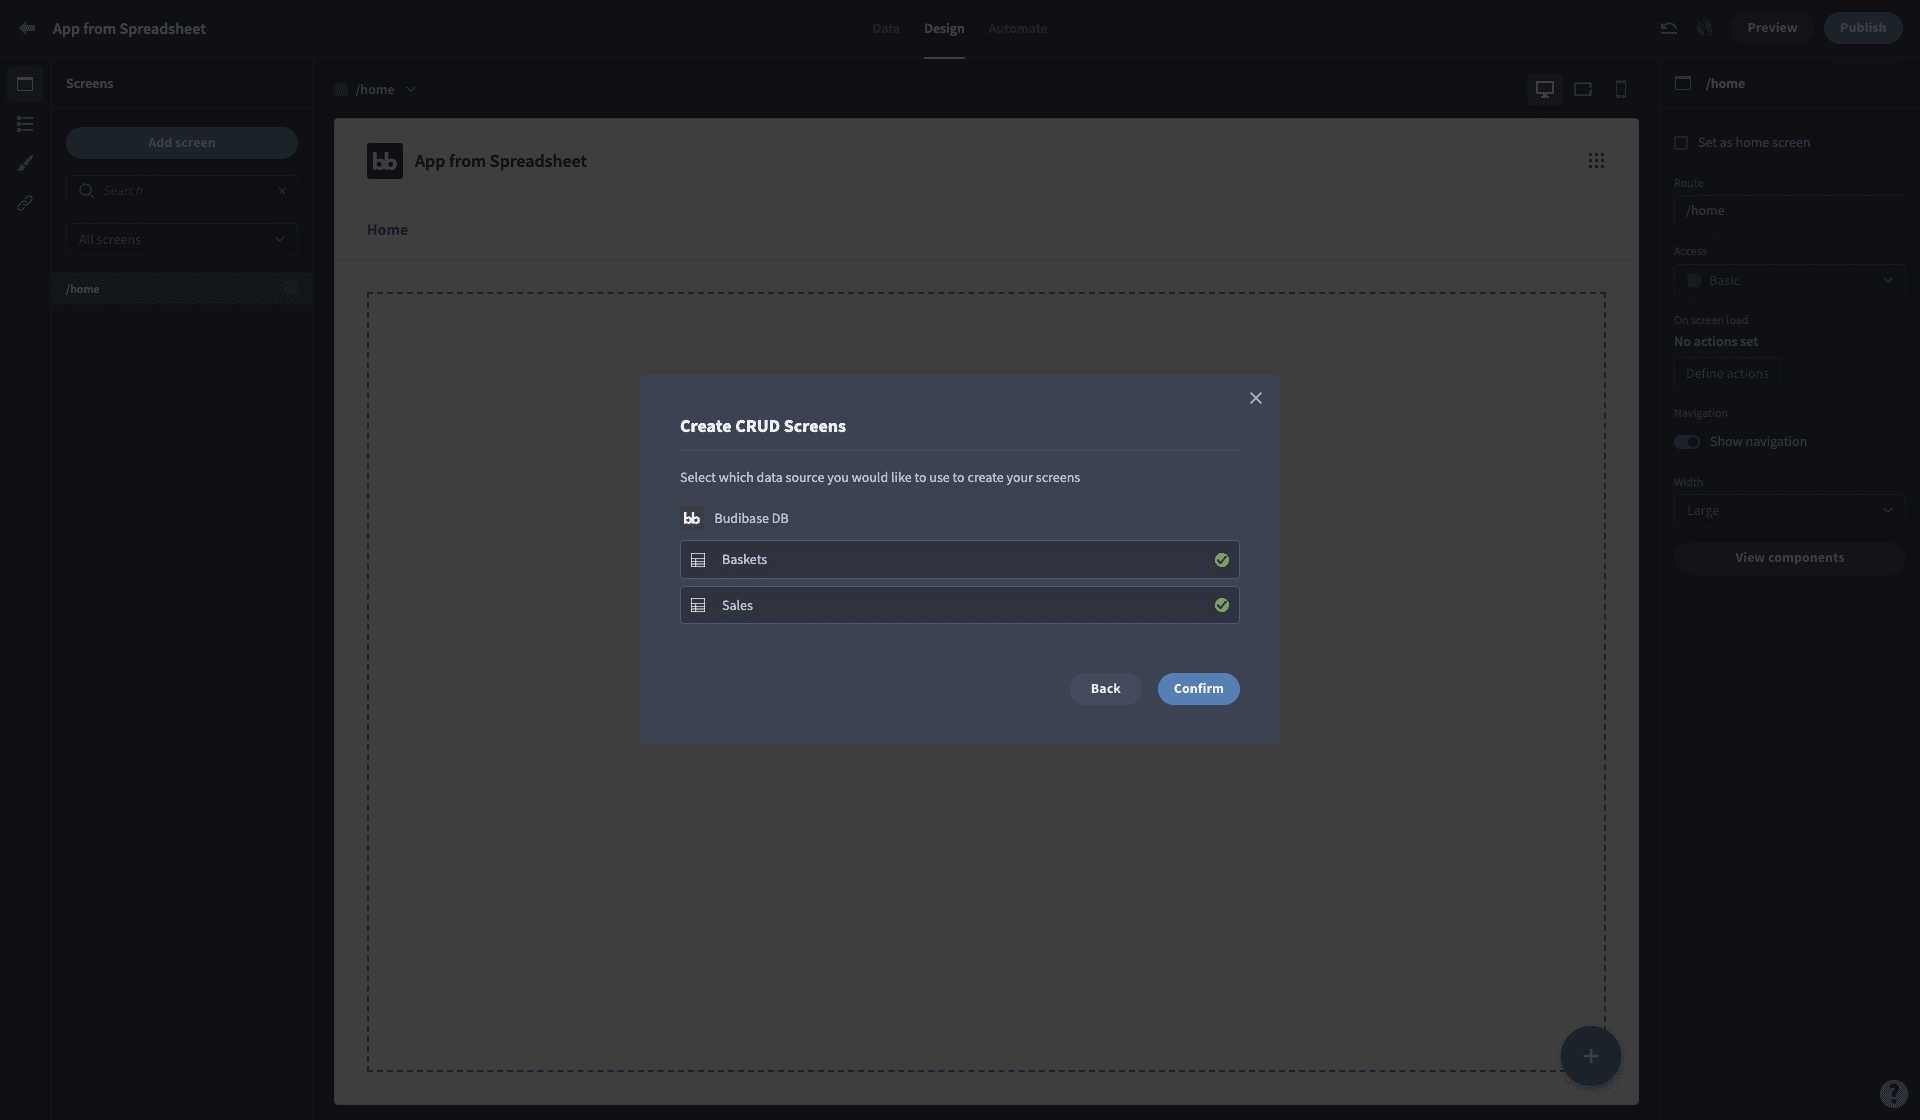Image resolution: width=1920 pixels, height=1120 pixels.
Task: Expand the /home screen selector chevron
Action: [x=411, y=89]
